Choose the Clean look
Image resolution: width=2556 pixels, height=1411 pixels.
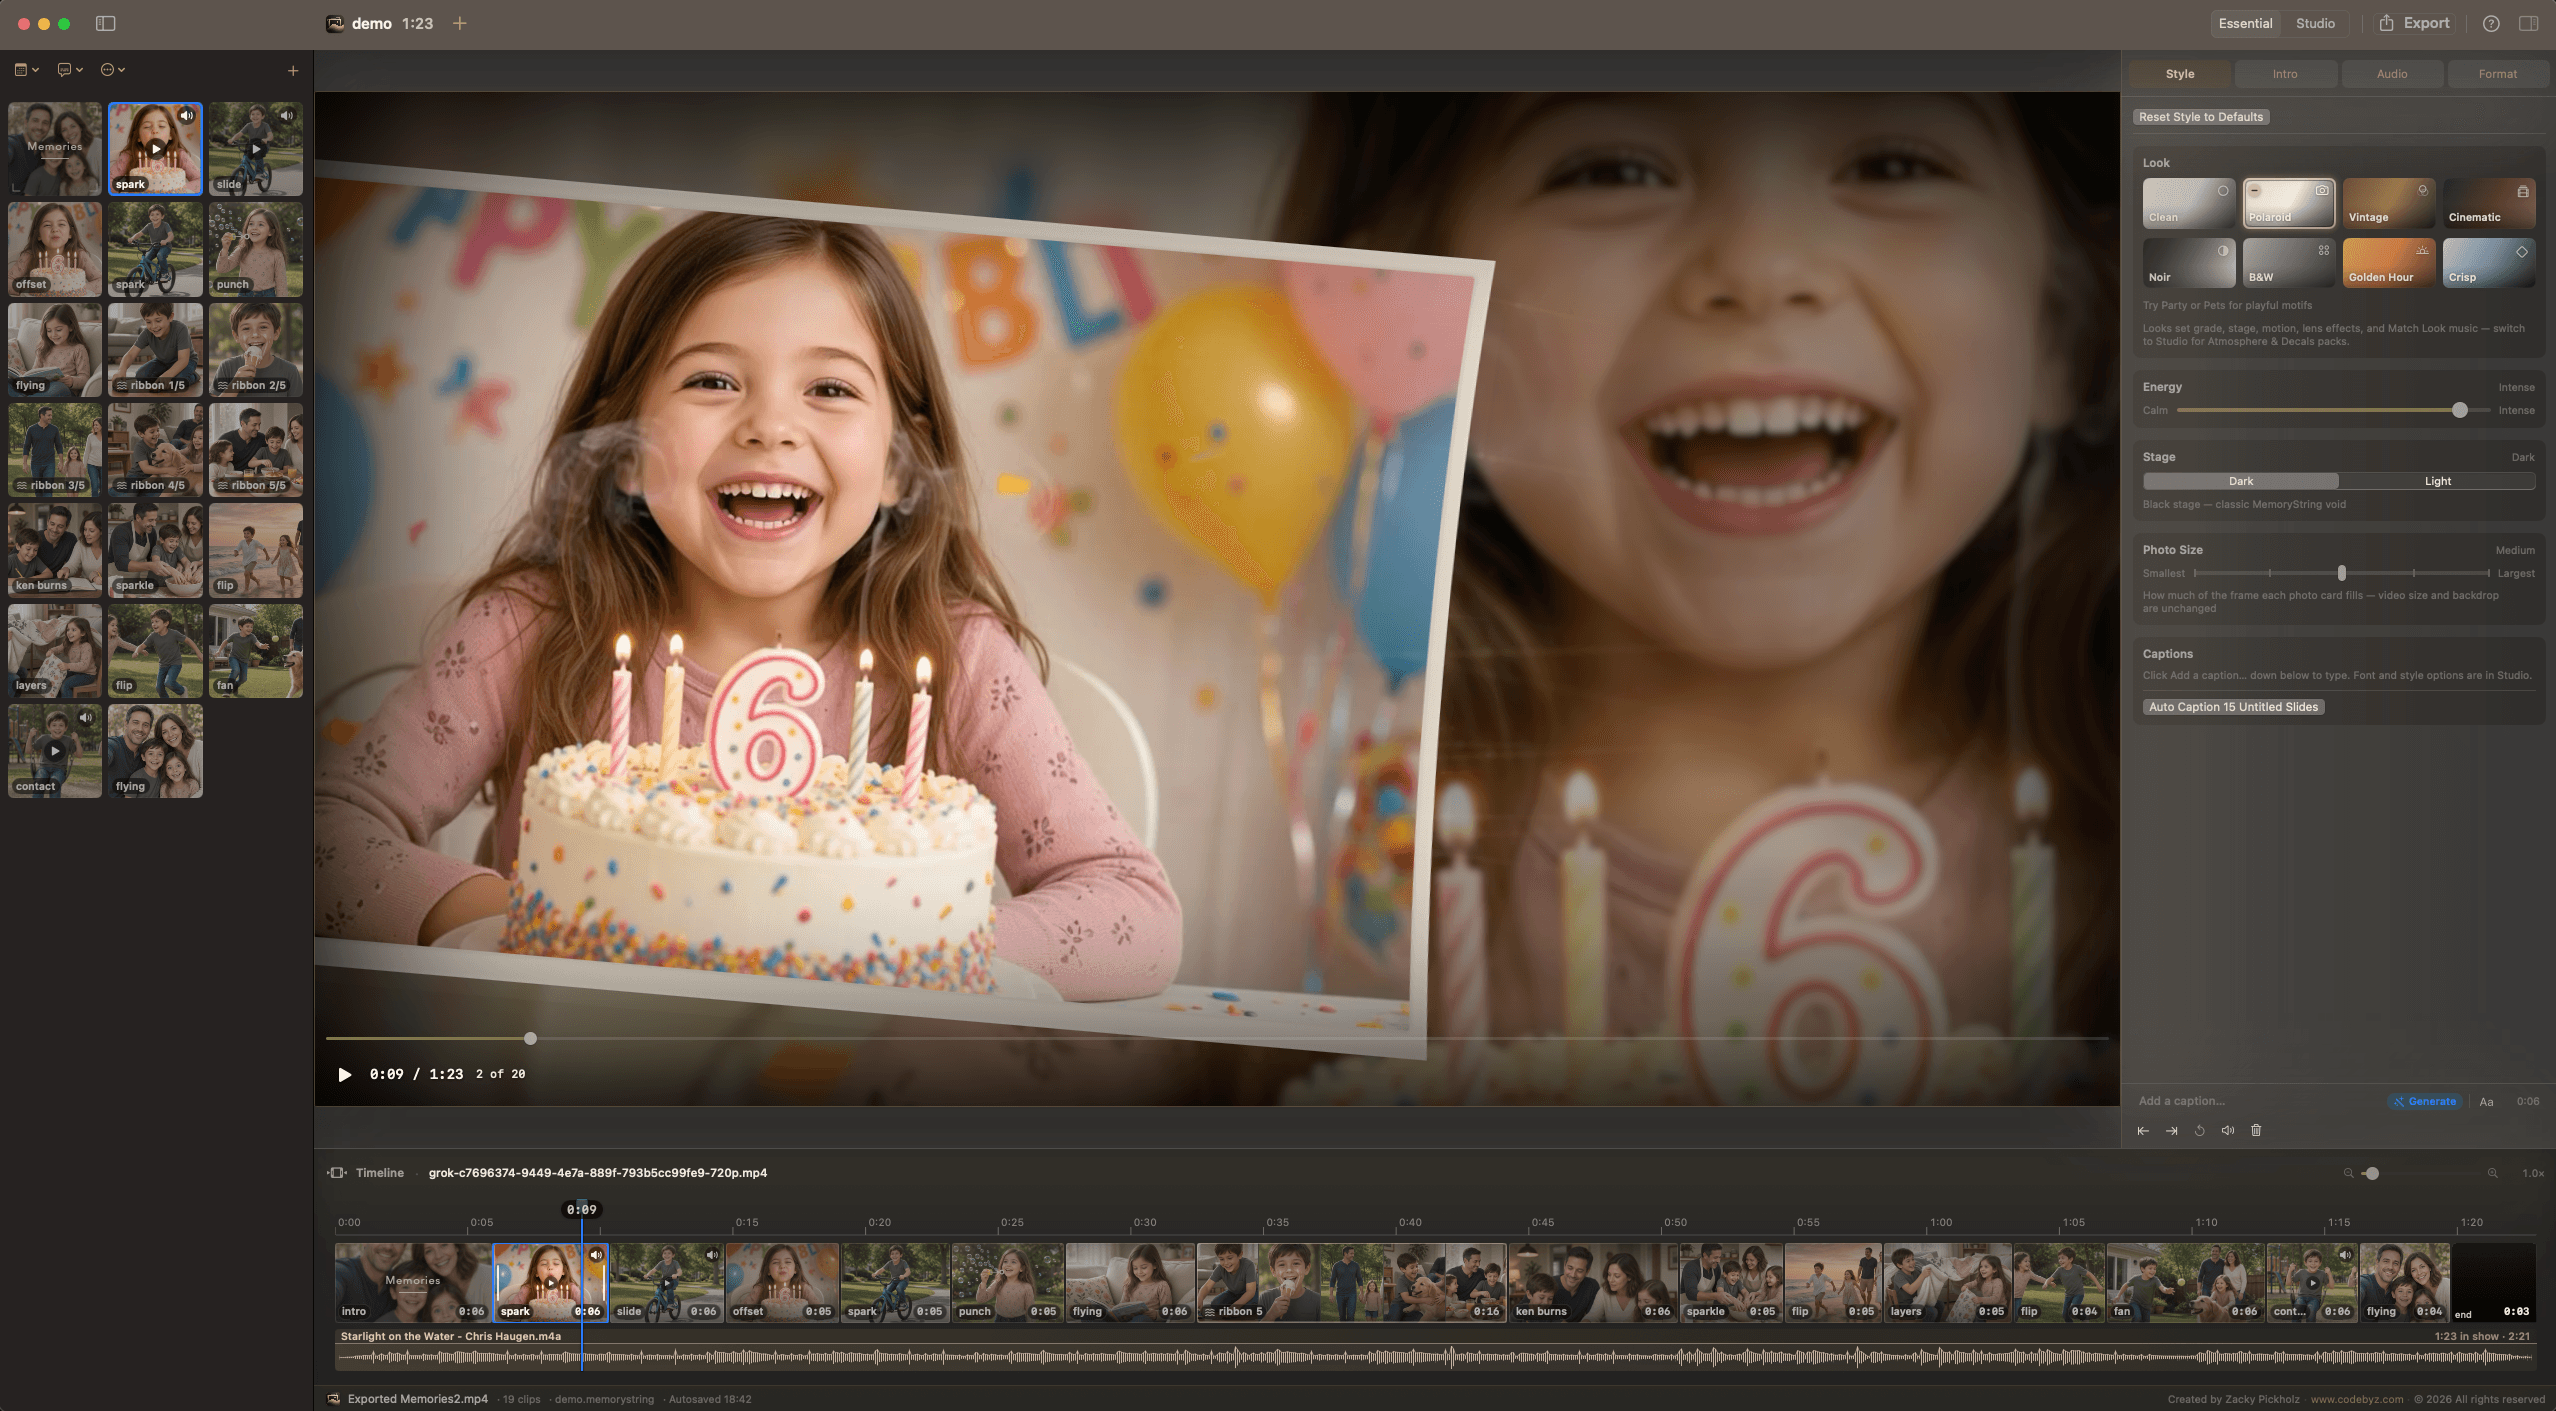[2188, 204]
